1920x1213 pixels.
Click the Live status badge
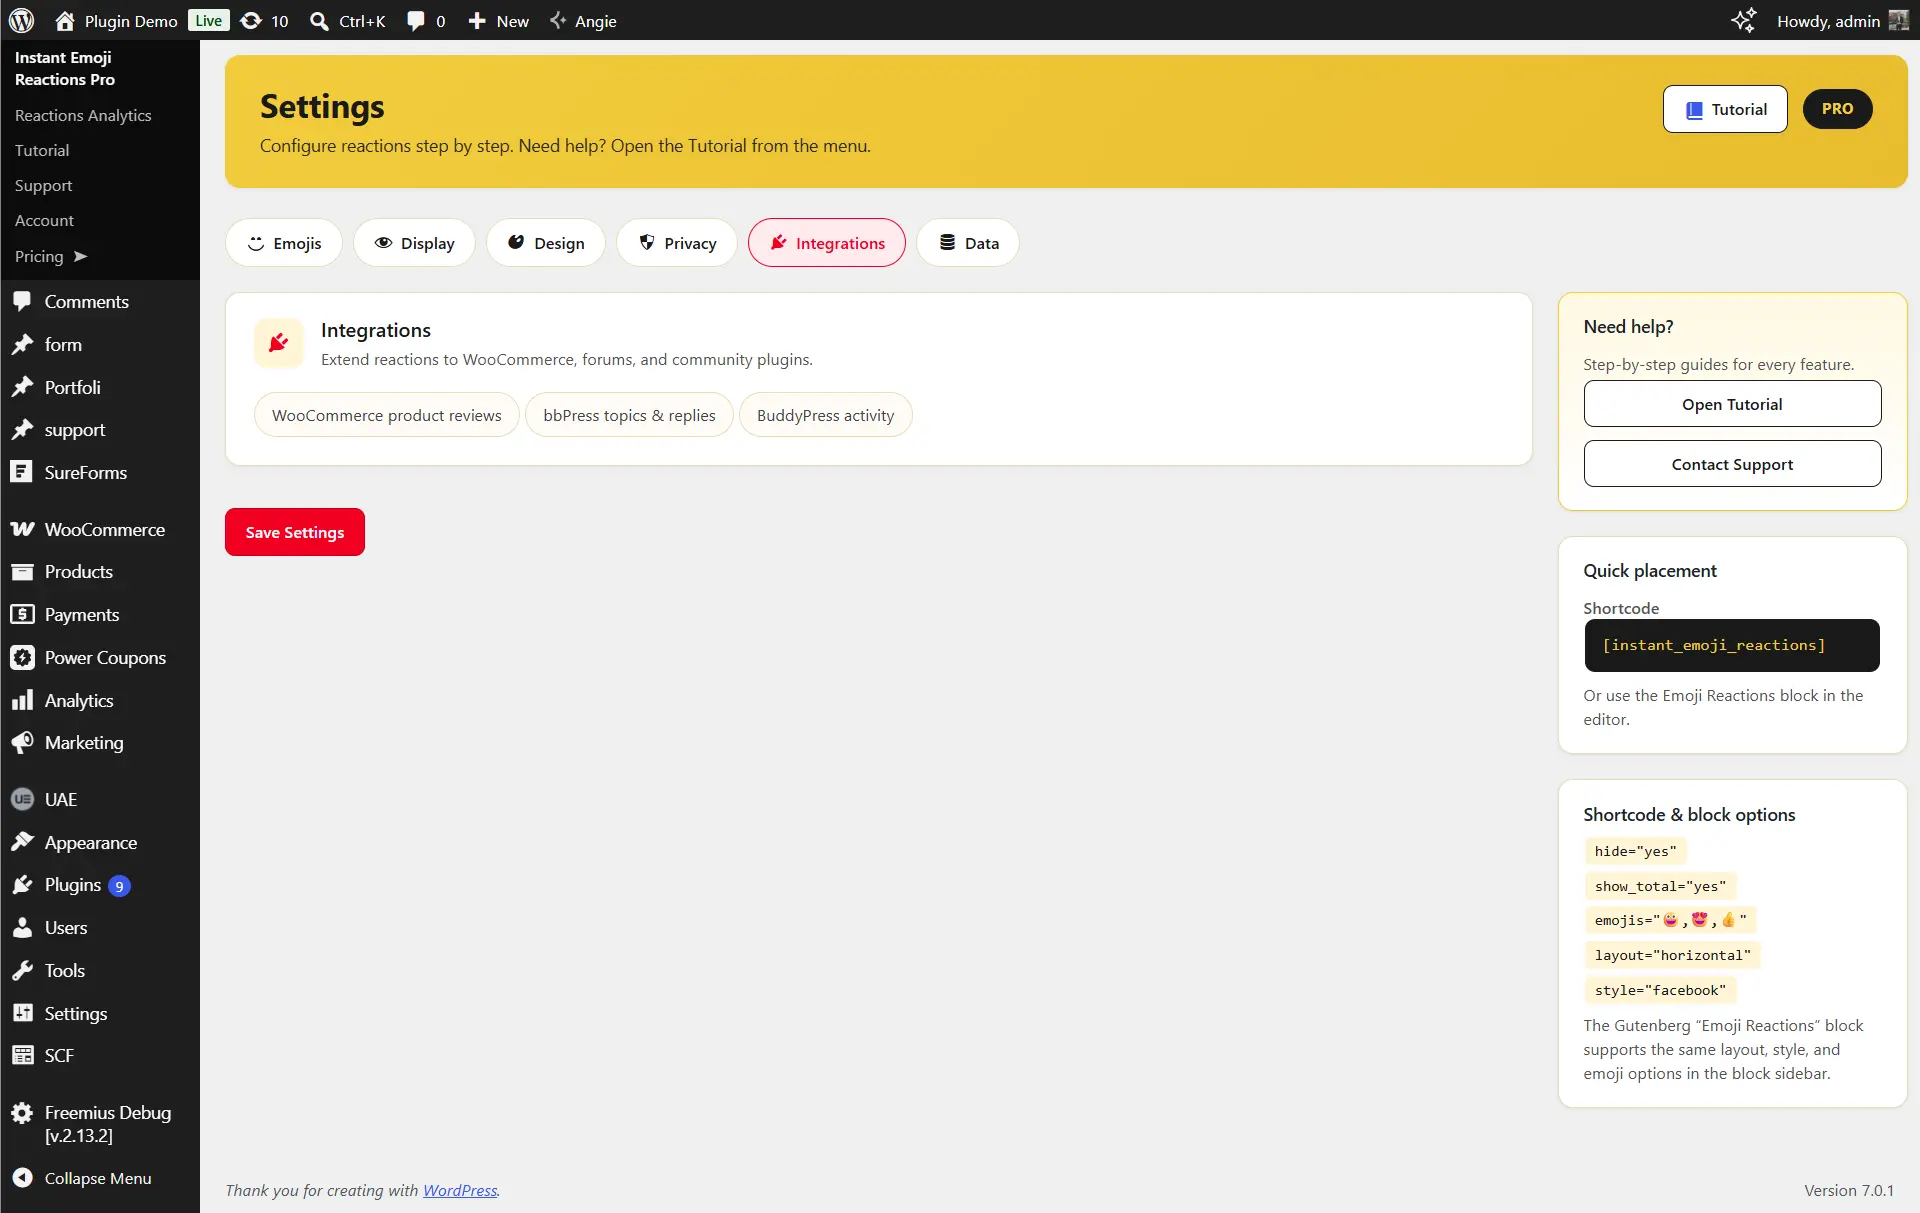tap(209, 21)
